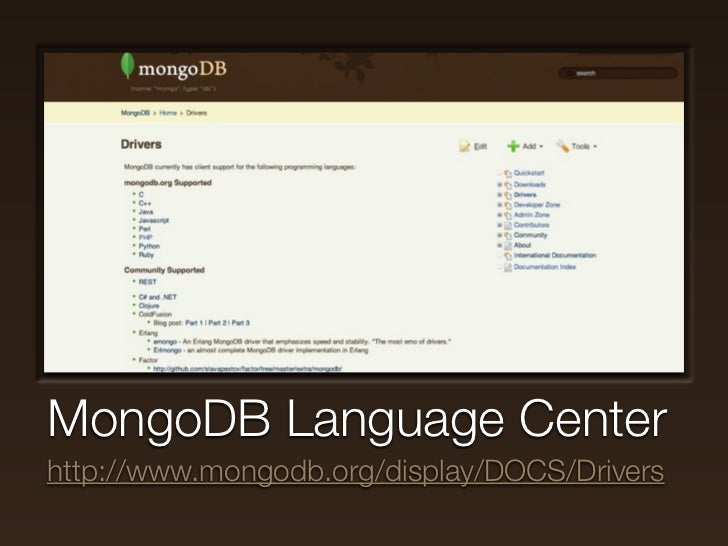Open the C# and .NET link
728x546 pixels.
tap(157, 297)
